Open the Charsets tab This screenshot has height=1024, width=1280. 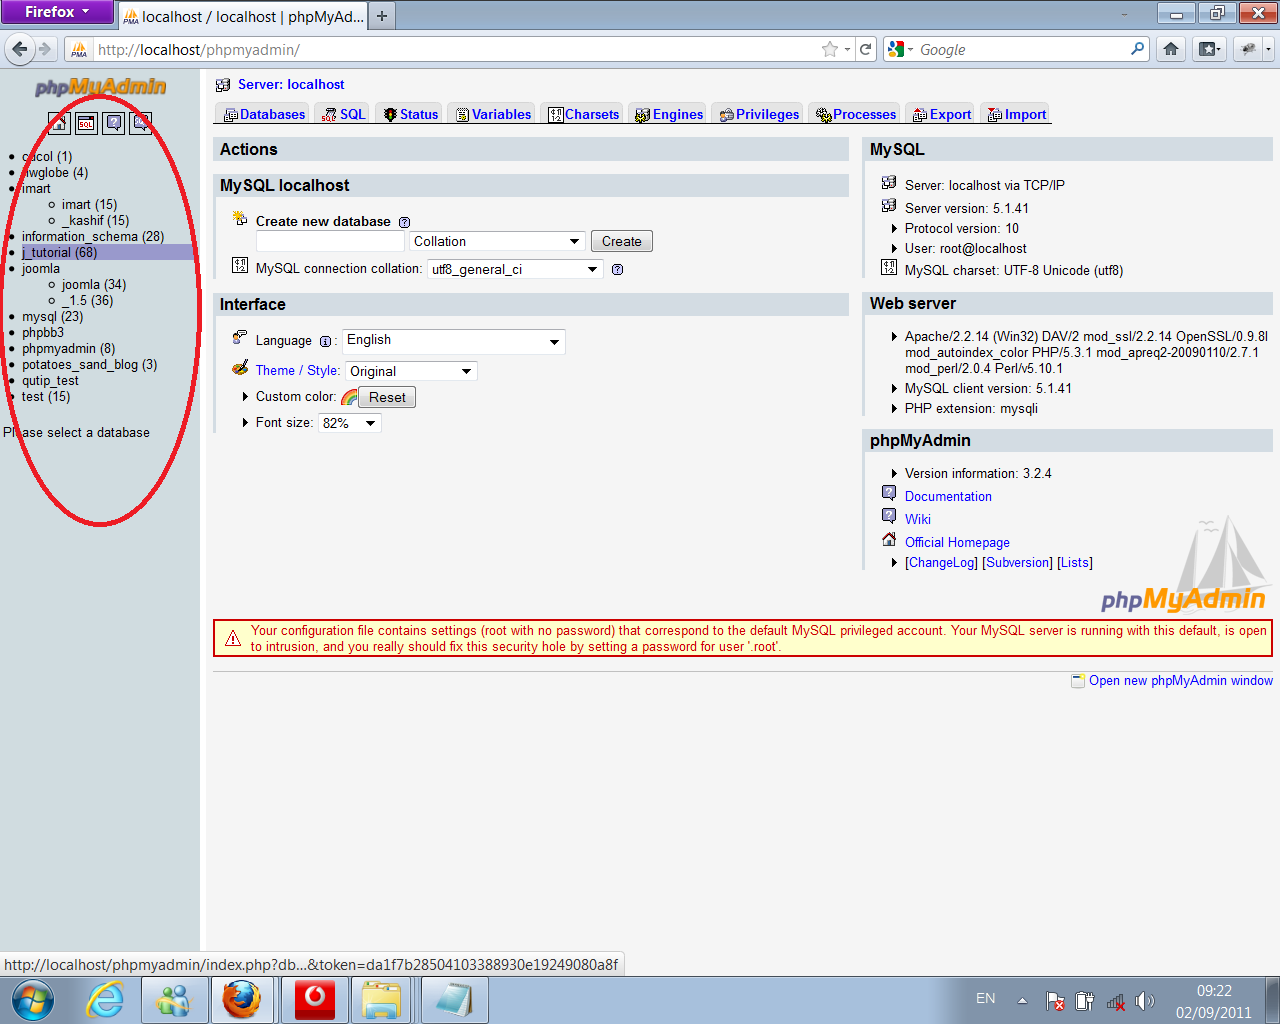(x=583, y=114)
